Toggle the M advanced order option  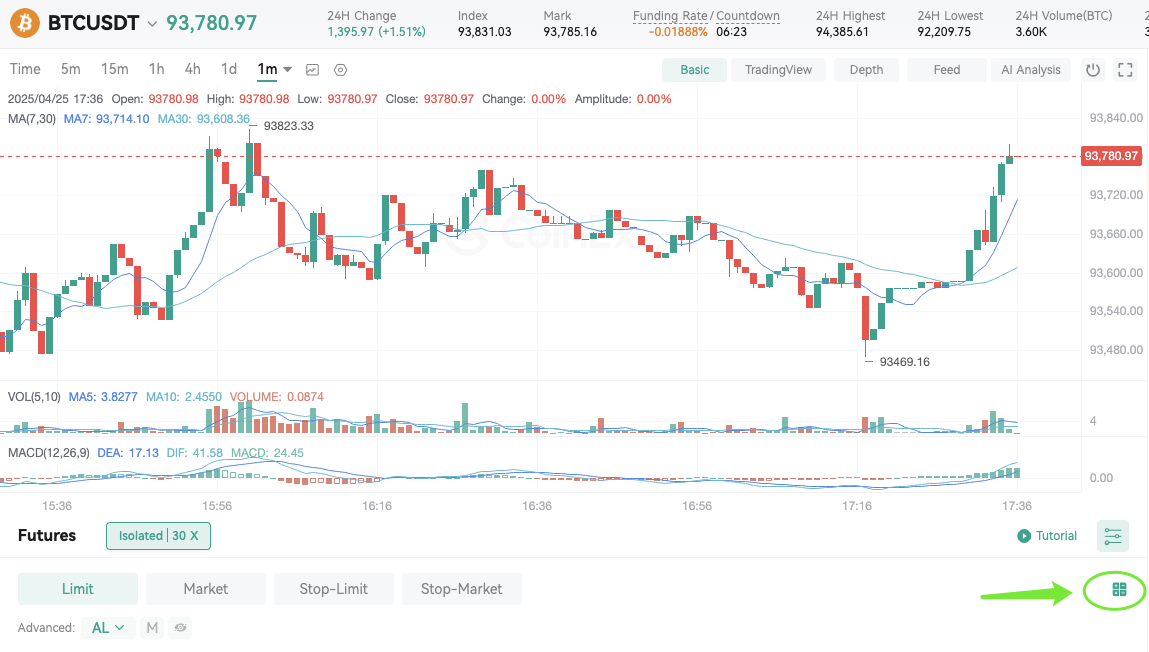[x=152, y=628]
